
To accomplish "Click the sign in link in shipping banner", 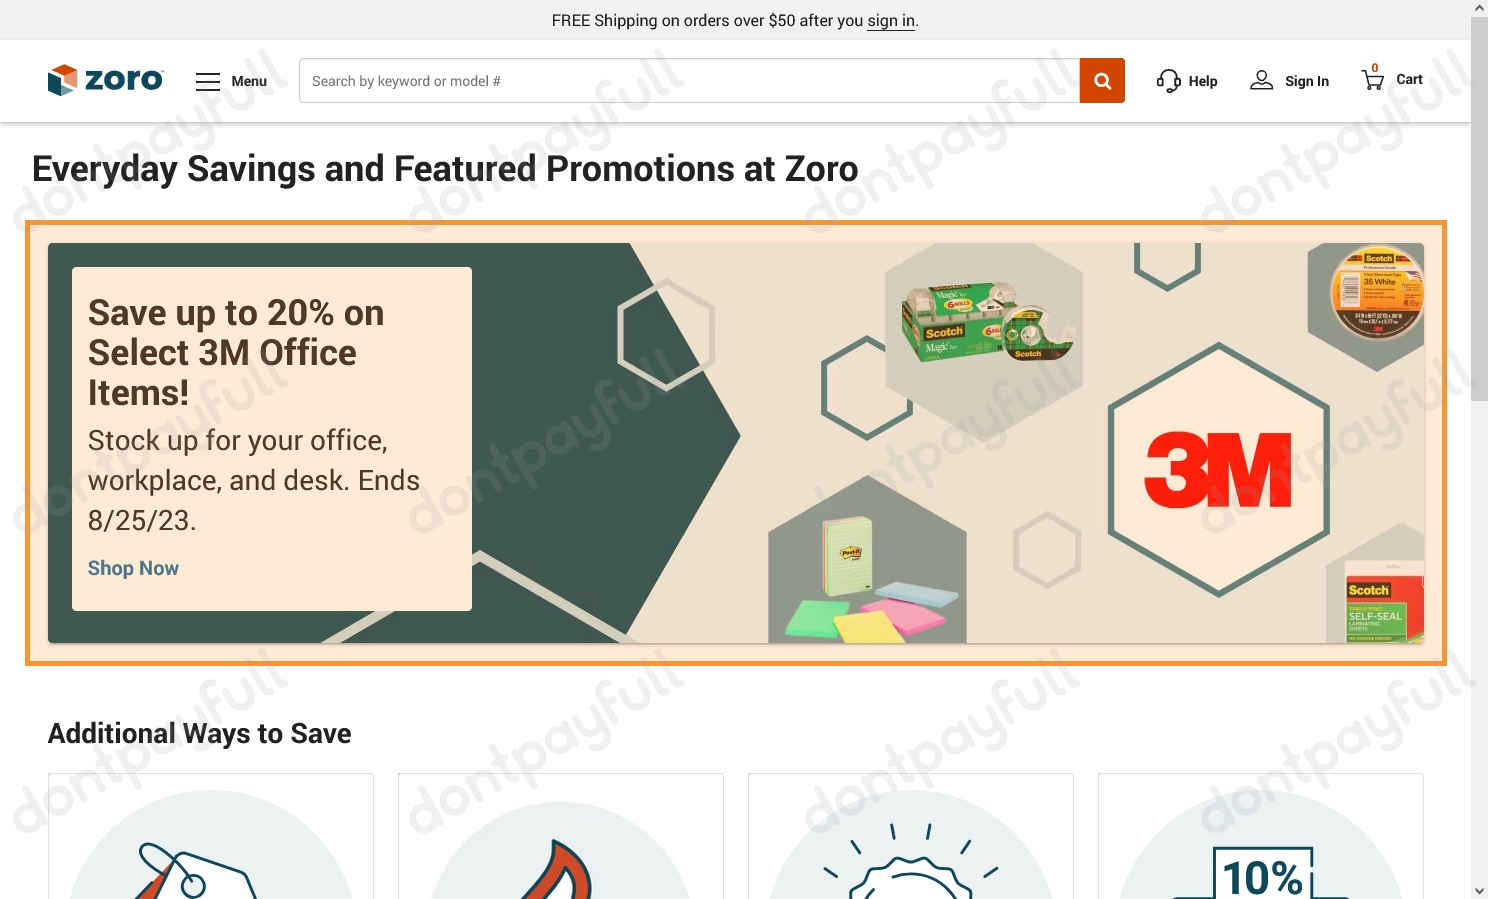I will click(x=890, y=20).
